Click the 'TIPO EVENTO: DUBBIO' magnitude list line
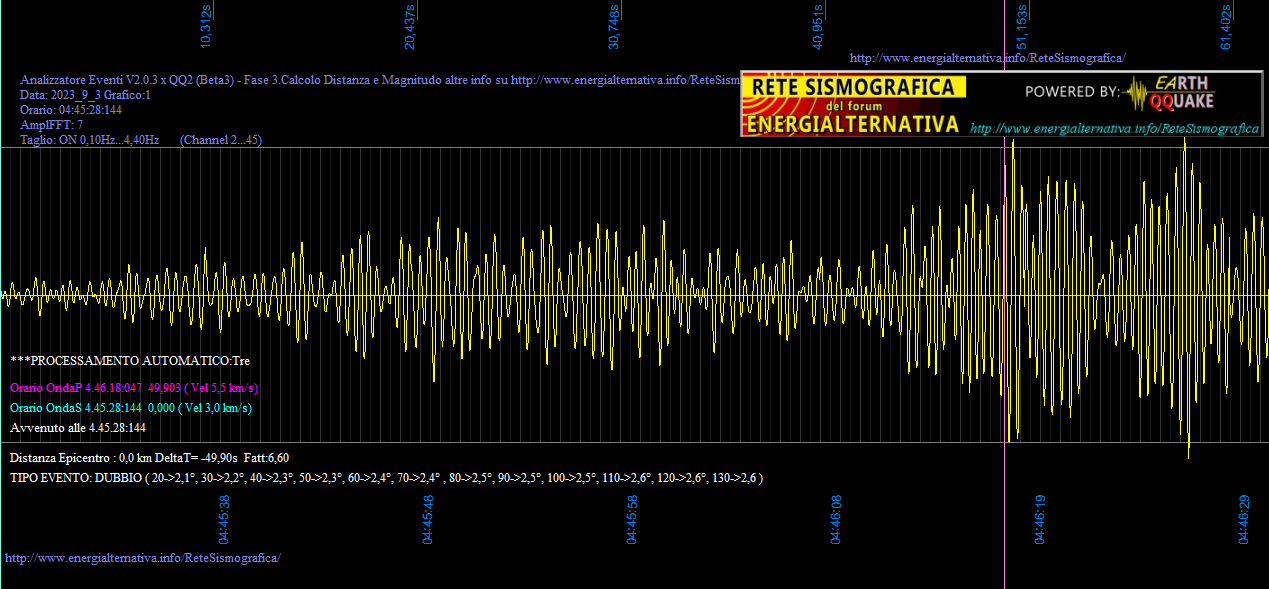Image resolution: width=1269 pixels, height=589 pixels. point(387,478)
